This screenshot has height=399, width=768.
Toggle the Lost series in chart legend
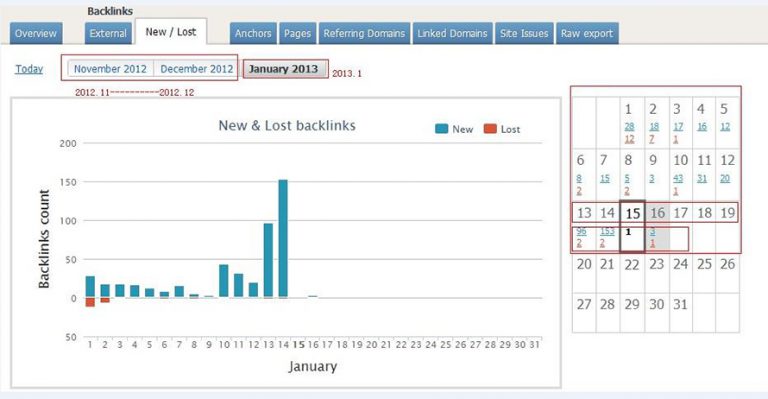pos(502,129)
